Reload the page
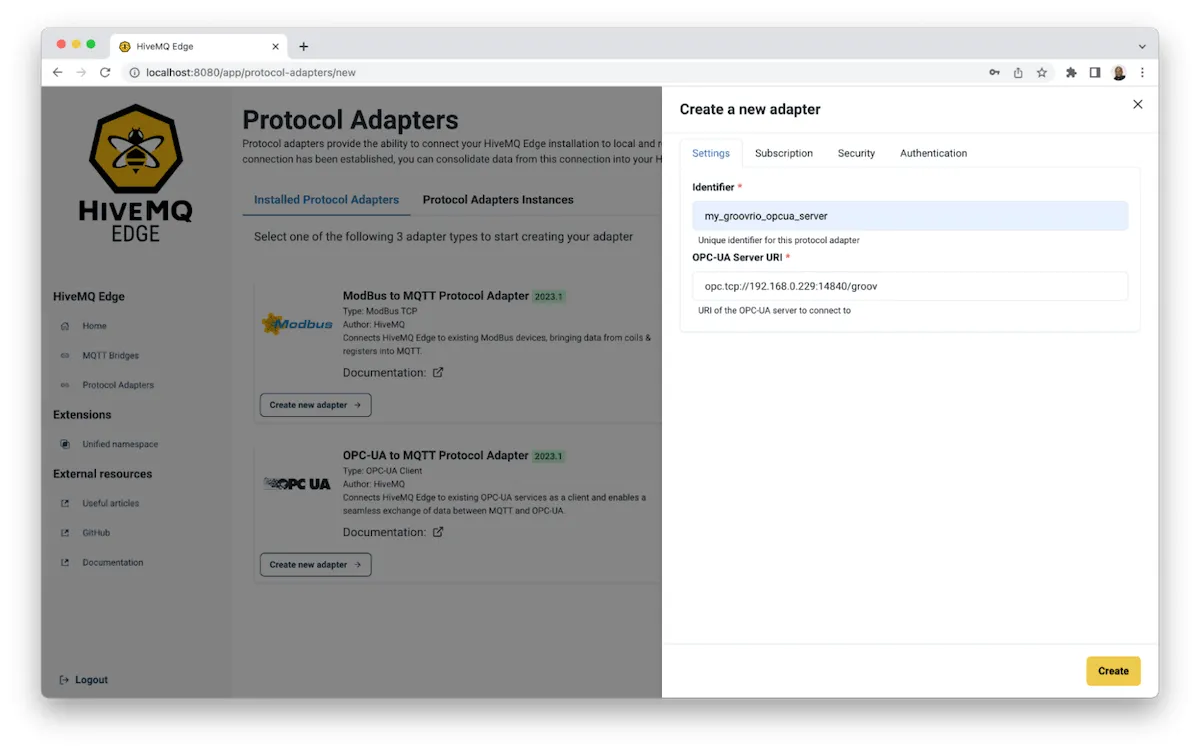Screen dimensions: 1200x753 tap(105, 73)
